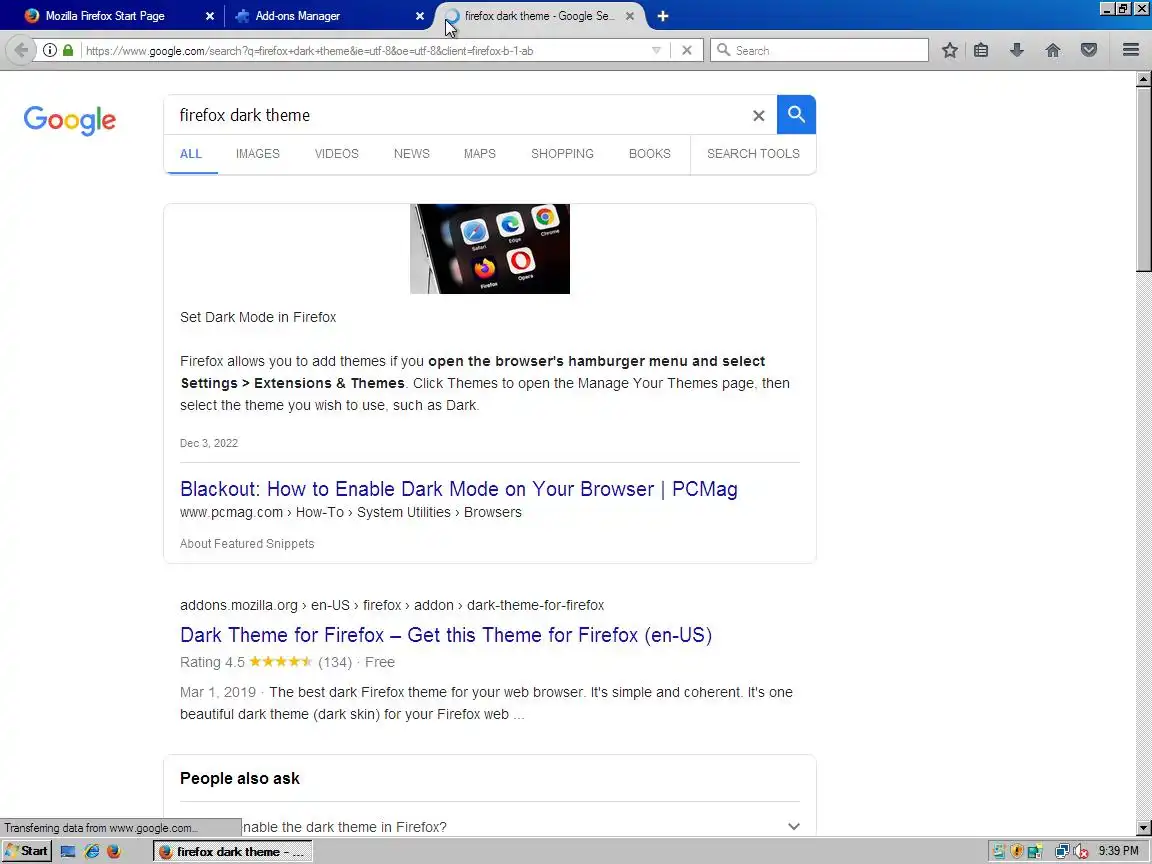The image size is (1152, 864).
Task: Launch Firefox from quick launch icon
Action: pos(114,852)
